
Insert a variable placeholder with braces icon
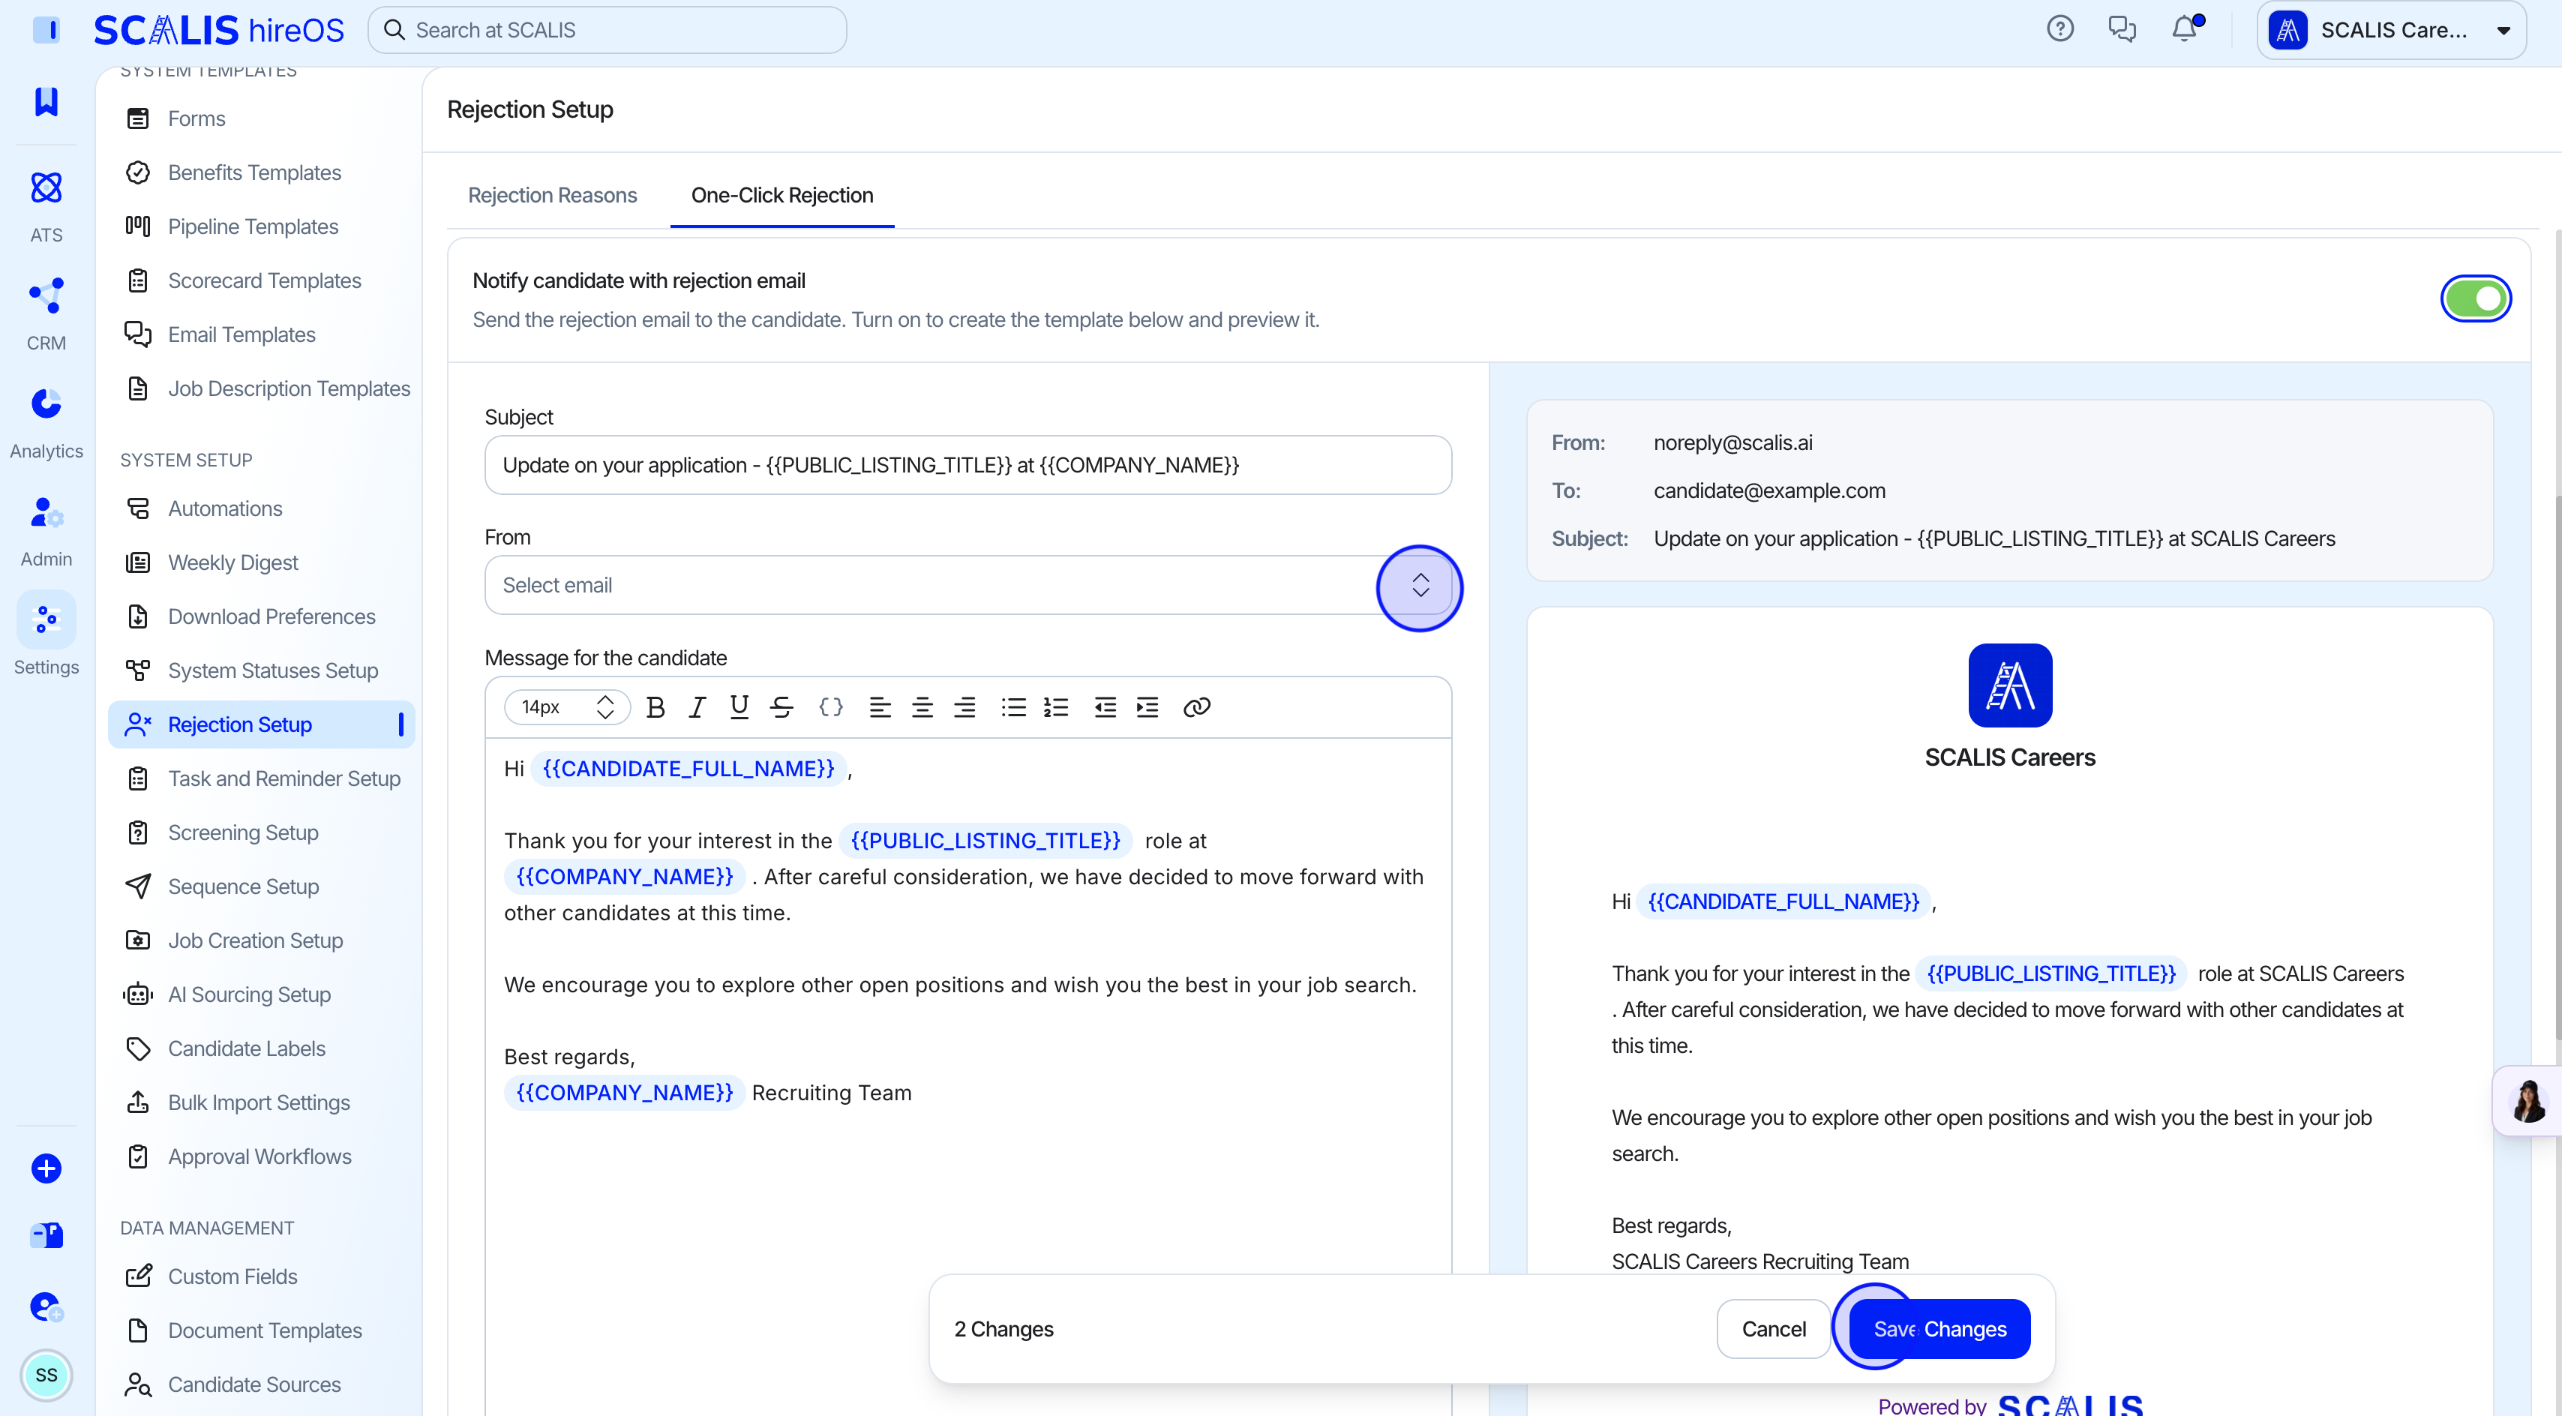[831, 707]
